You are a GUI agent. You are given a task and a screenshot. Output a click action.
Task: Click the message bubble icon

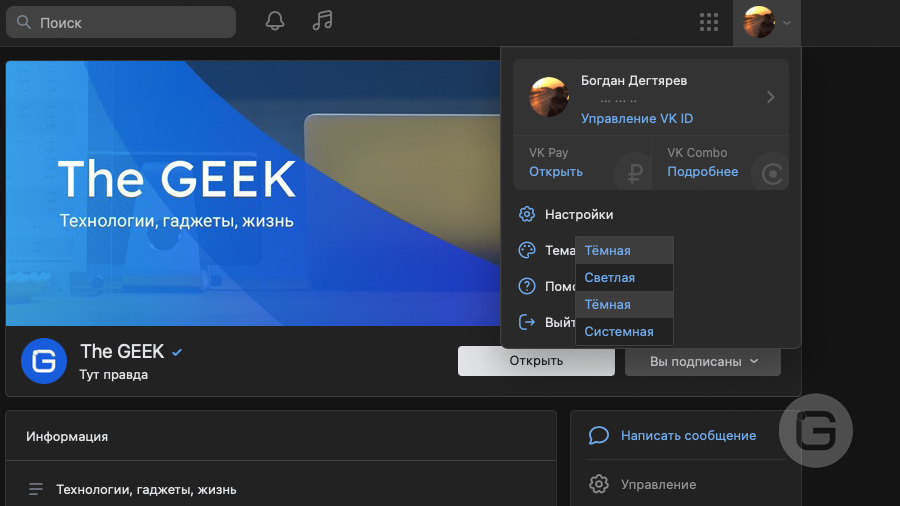(x=599, y=435)
